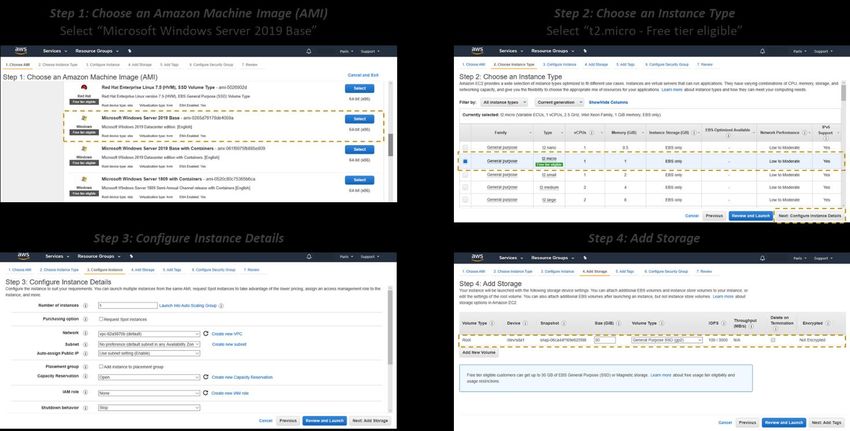Open the Current generation filter dropdown
850x431 pixels.
click(x=559, y=102)
